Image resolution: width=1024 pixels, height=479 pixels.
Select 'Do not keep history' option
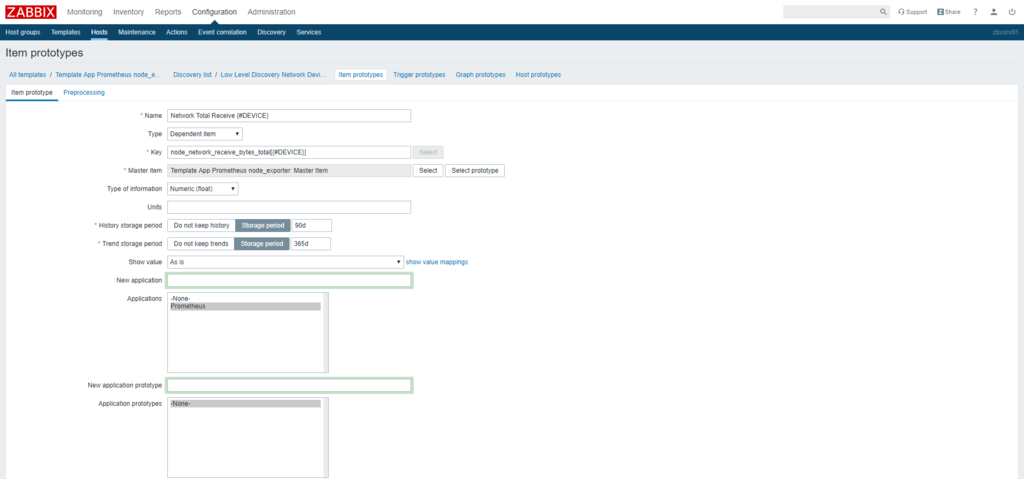point(200,225)
